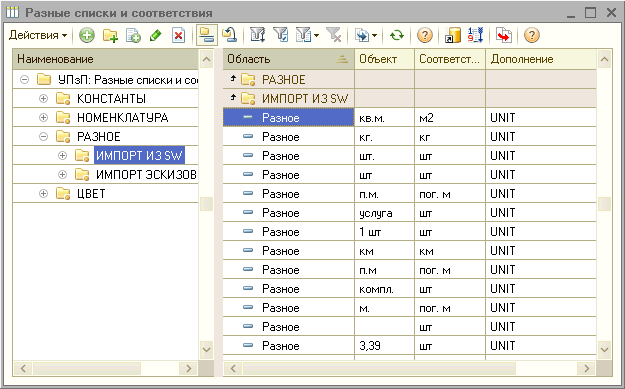Click the м. object cell

point(384,308)
